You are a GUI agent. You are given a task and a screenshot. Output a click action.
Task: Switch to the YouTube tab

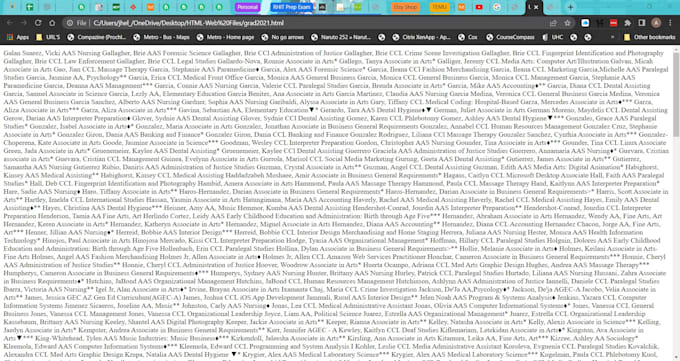479,7
